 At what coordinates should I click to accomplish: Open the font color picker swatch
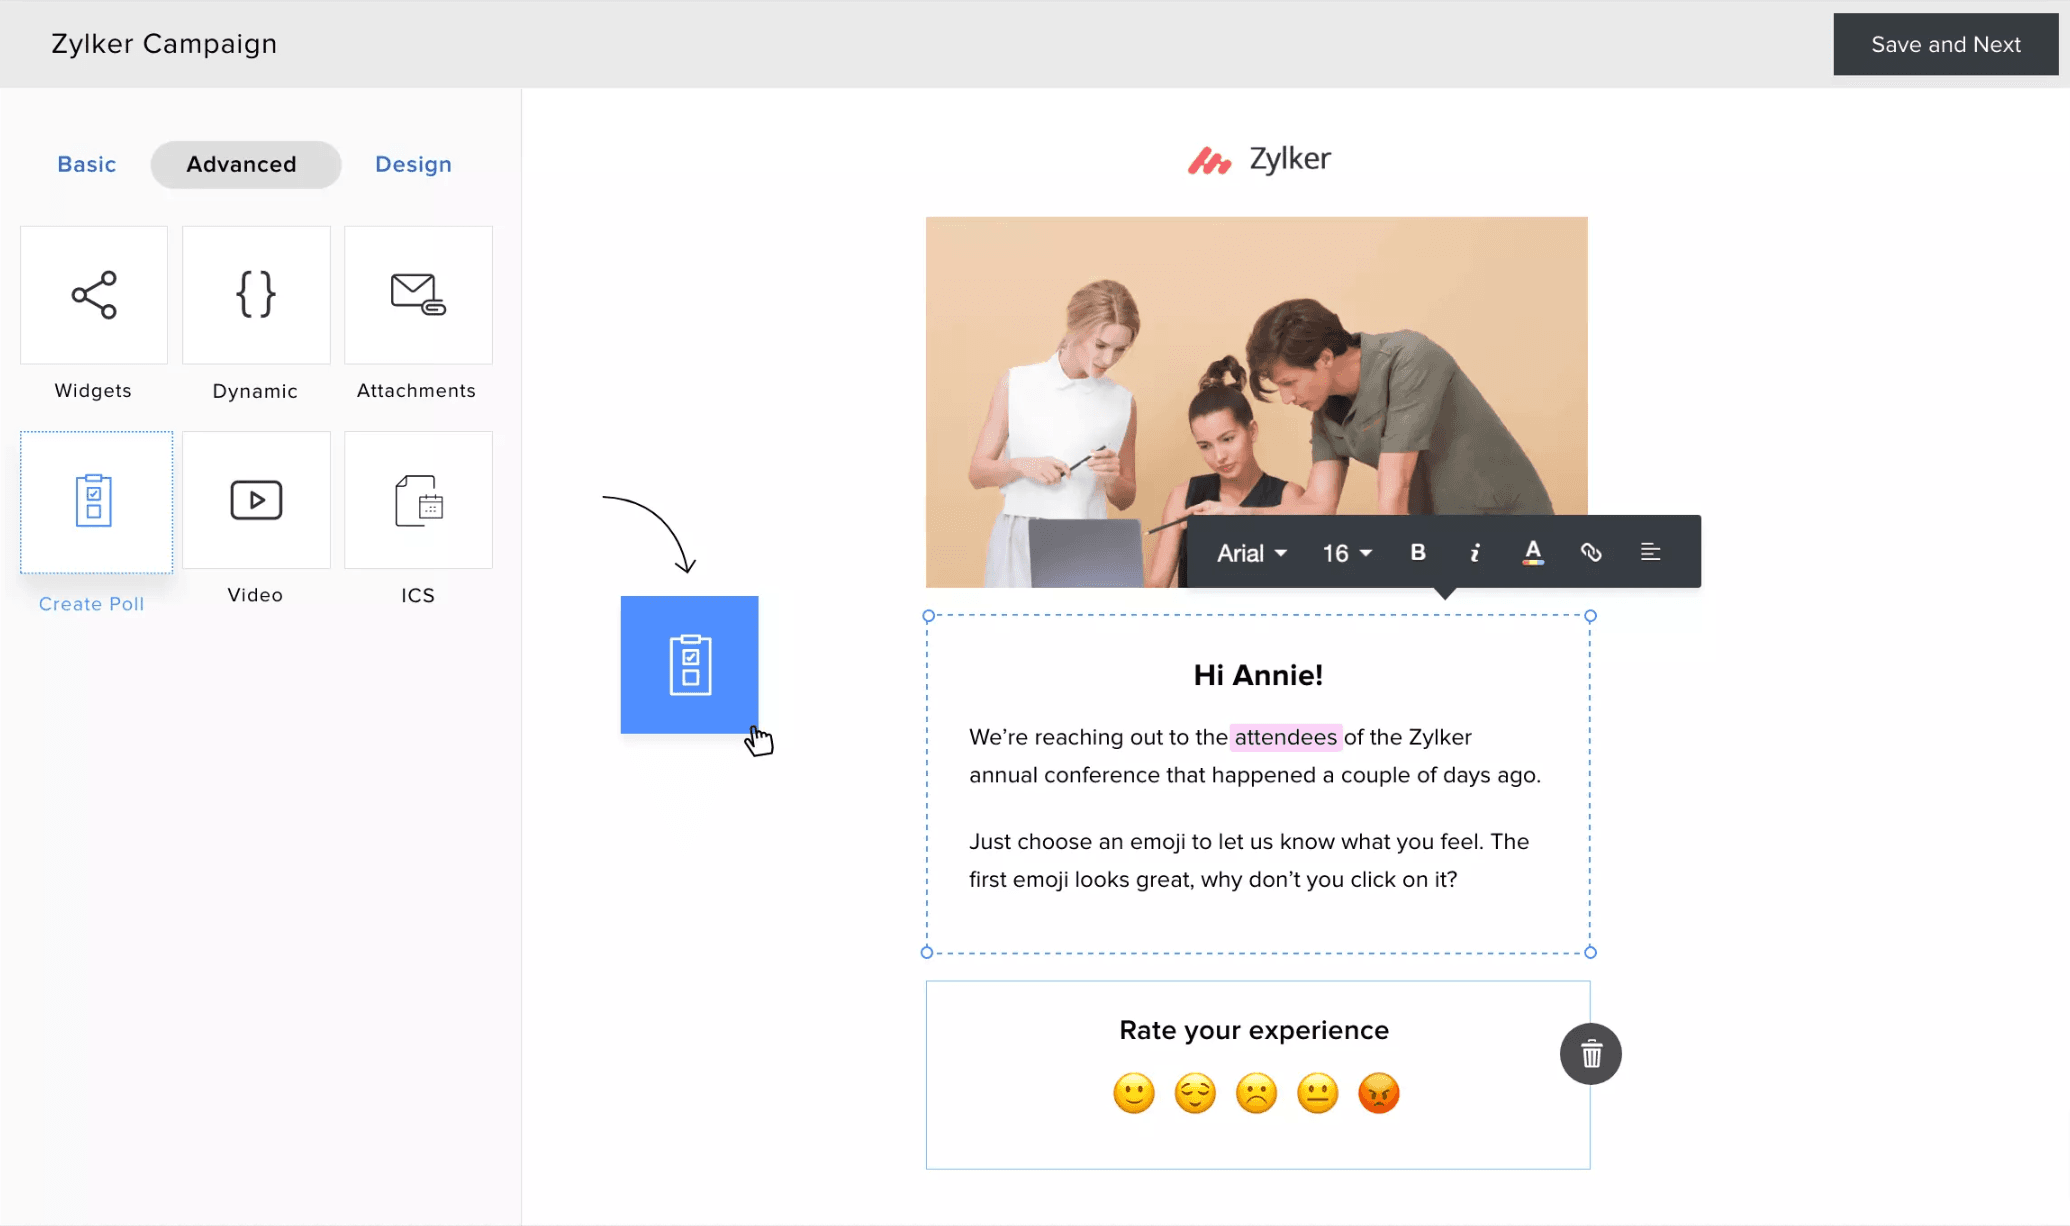point(1533,551)
